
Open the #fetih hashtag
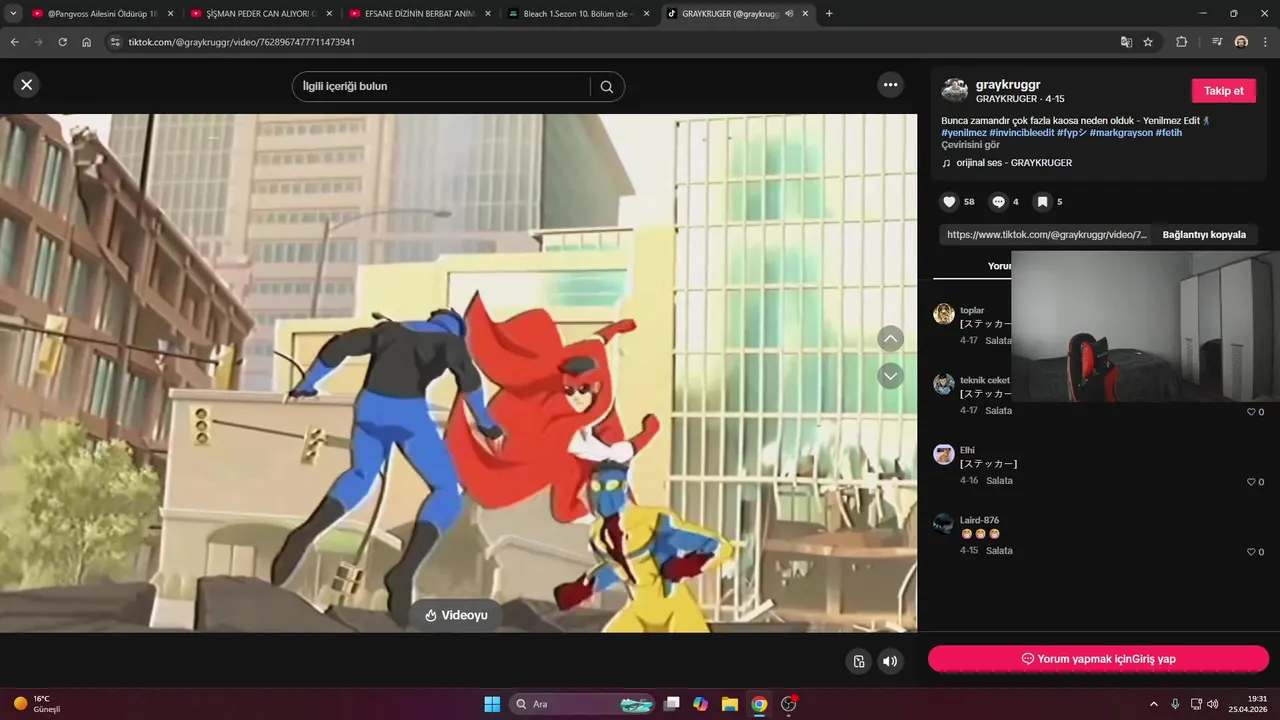1169,132
